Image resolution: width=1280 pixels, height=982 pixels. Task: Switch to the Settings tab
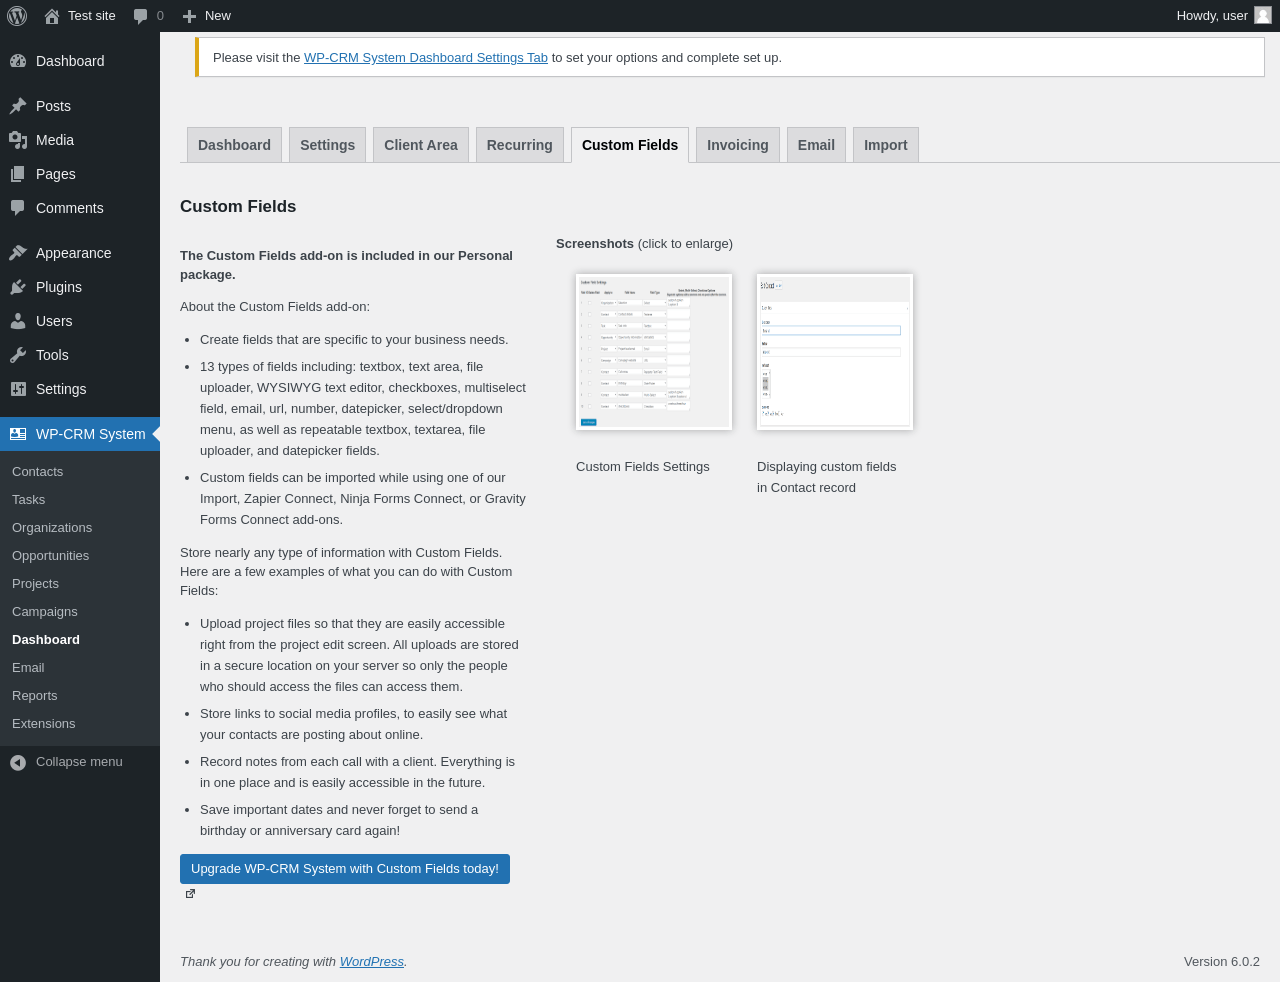327,145
